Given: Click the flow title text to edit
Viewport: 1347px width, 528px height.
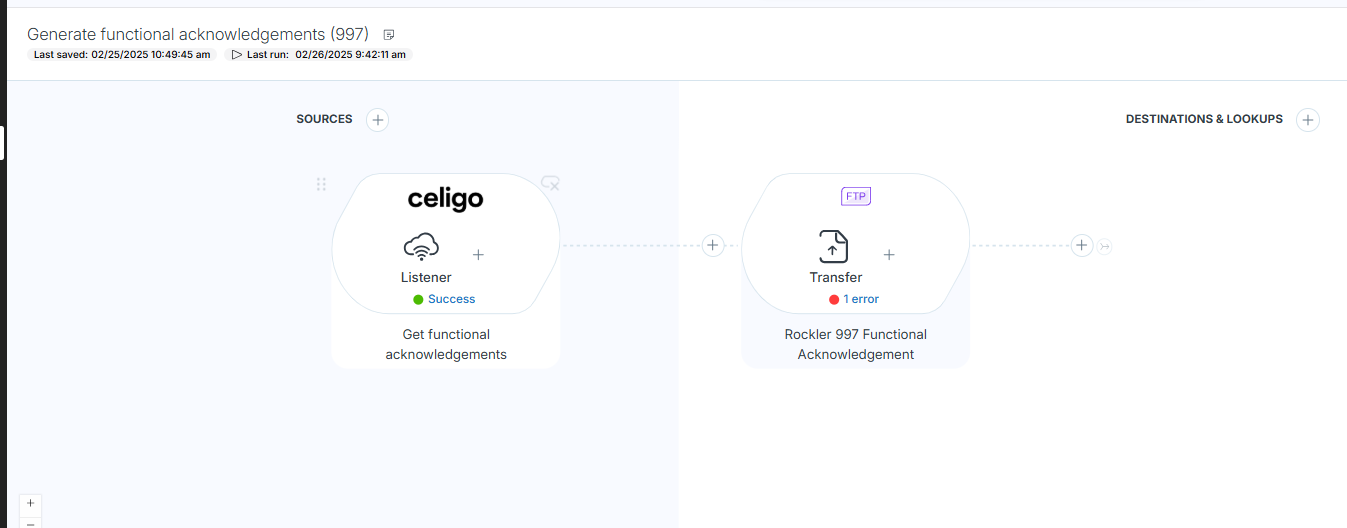Looking at the screenshot, I should (x=198, y=34).
